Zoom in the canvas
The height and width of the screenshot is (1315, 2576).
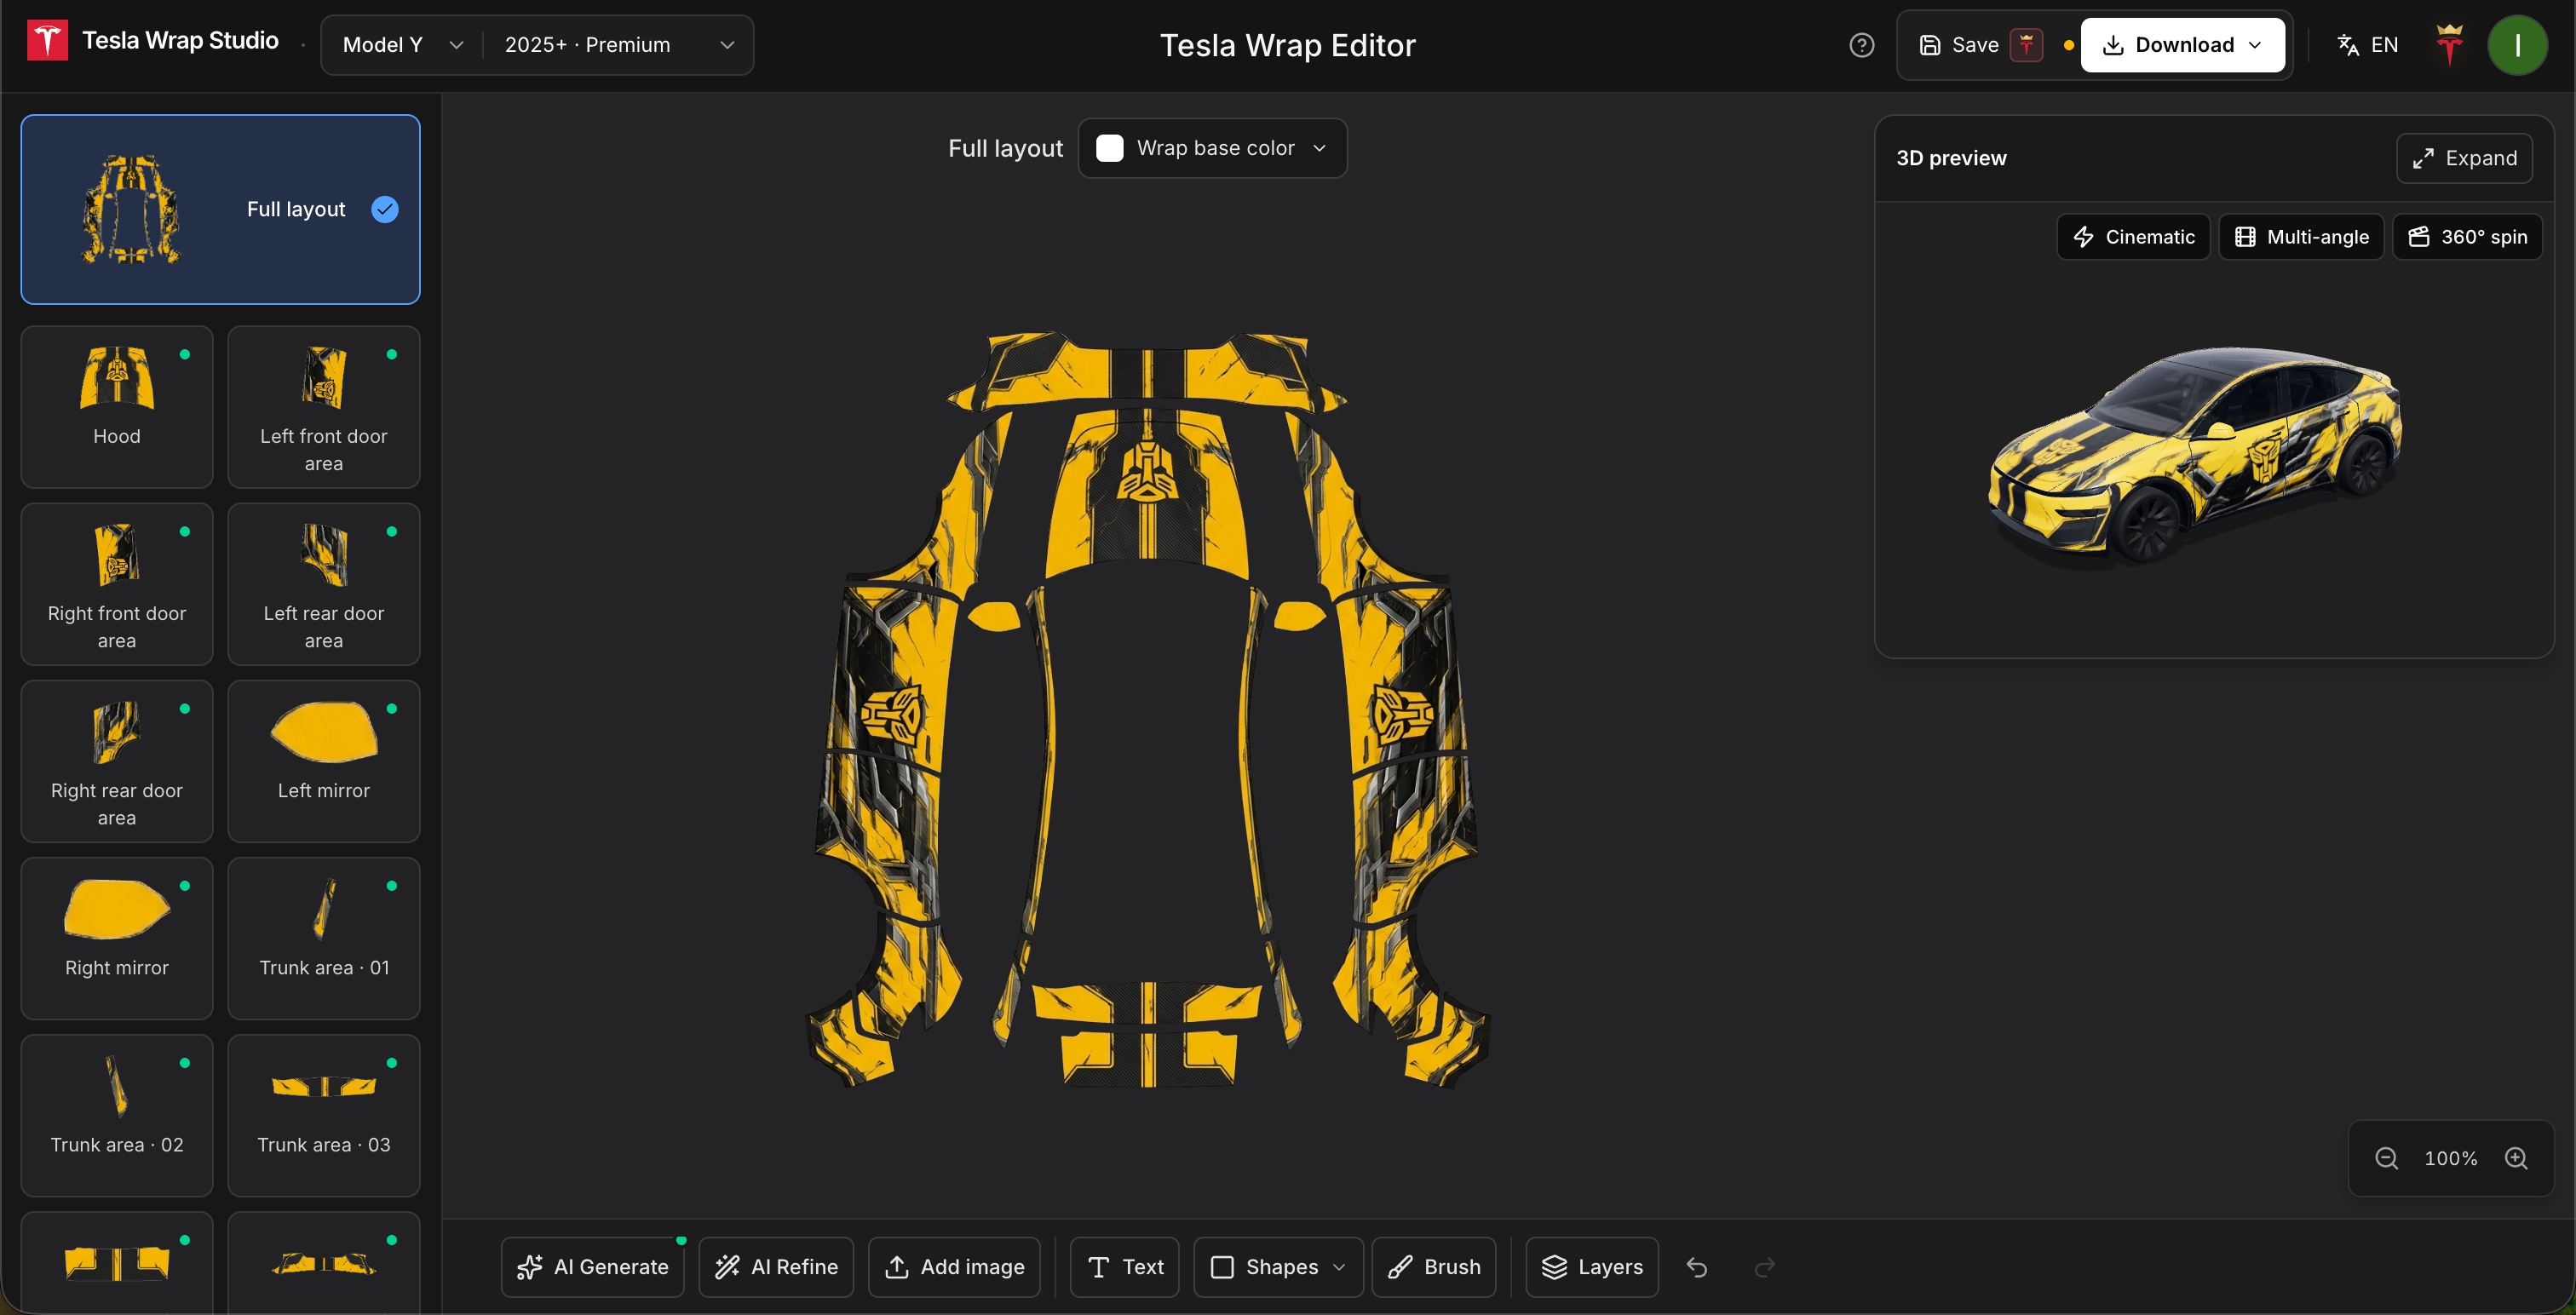point(2516,1158)
